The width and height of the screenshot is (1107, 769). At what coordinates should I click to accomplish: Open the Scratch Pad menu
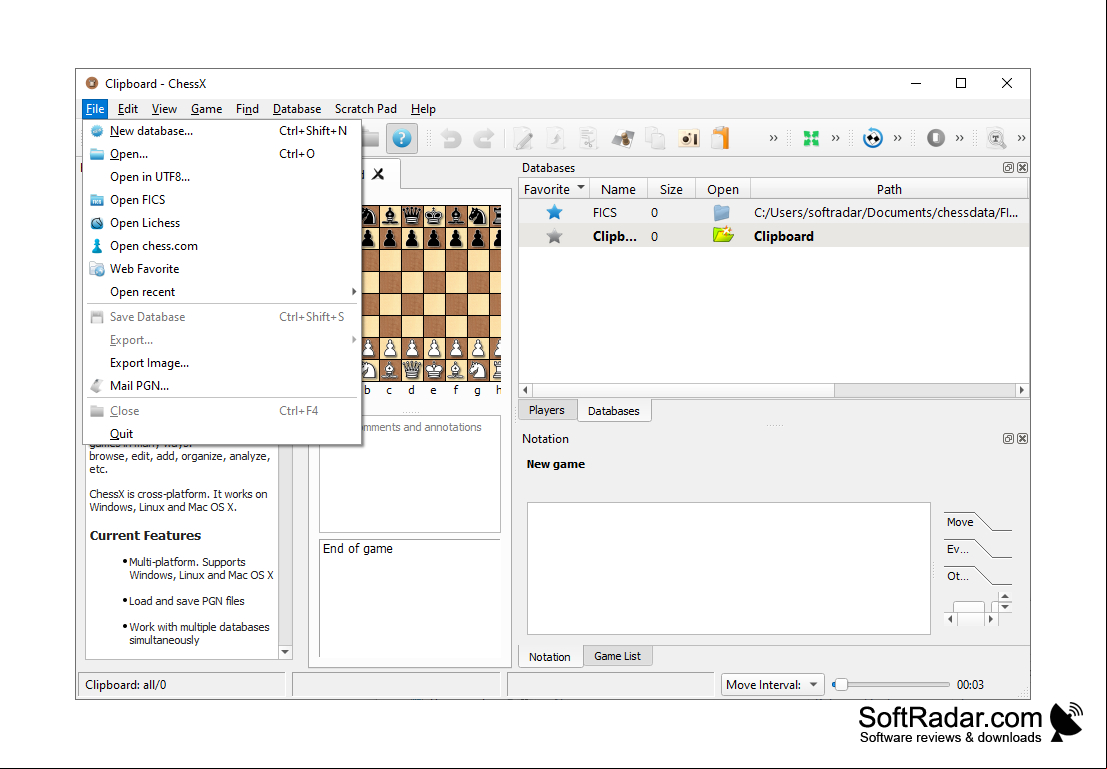click(366, 109)
